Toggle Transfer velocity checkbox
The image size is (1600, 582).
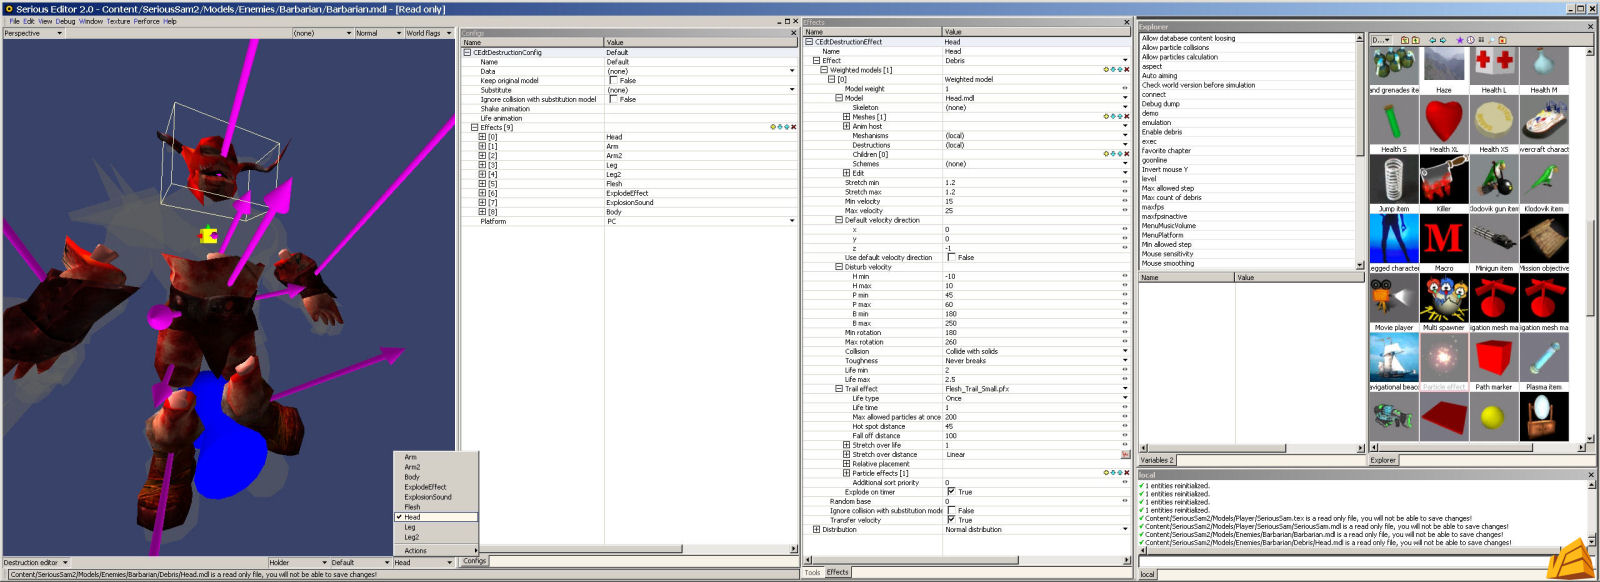(951, 520)
